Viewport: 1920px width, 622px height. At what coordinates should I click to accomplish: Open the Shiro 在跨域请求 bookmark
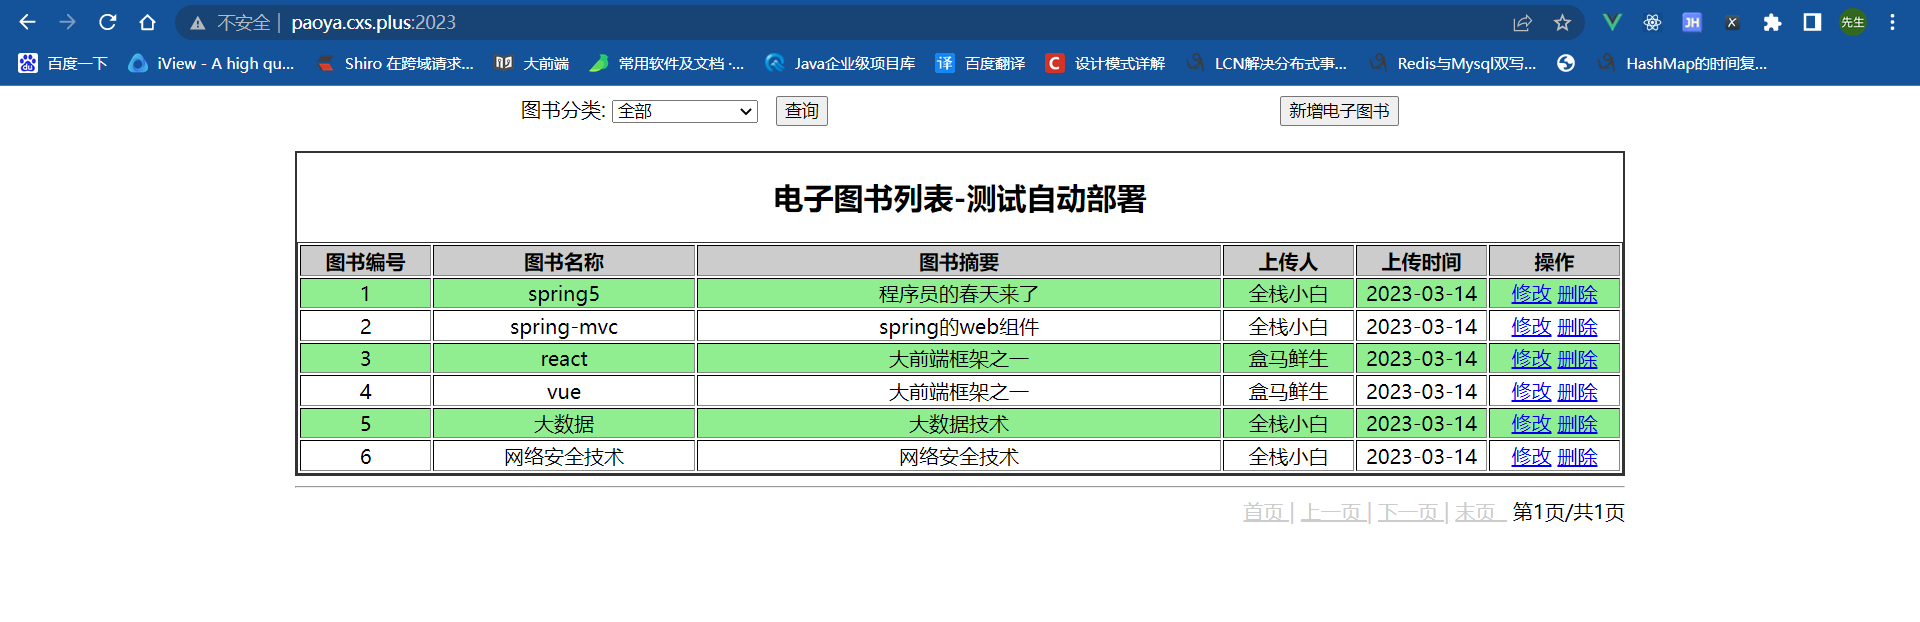pyautogui.click(x=395, y=63)
